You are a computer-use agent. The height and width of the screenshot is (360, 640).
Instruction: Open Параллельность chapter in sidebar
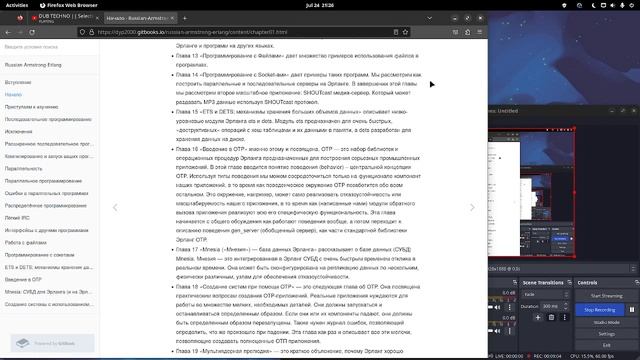tap(24, 169)
